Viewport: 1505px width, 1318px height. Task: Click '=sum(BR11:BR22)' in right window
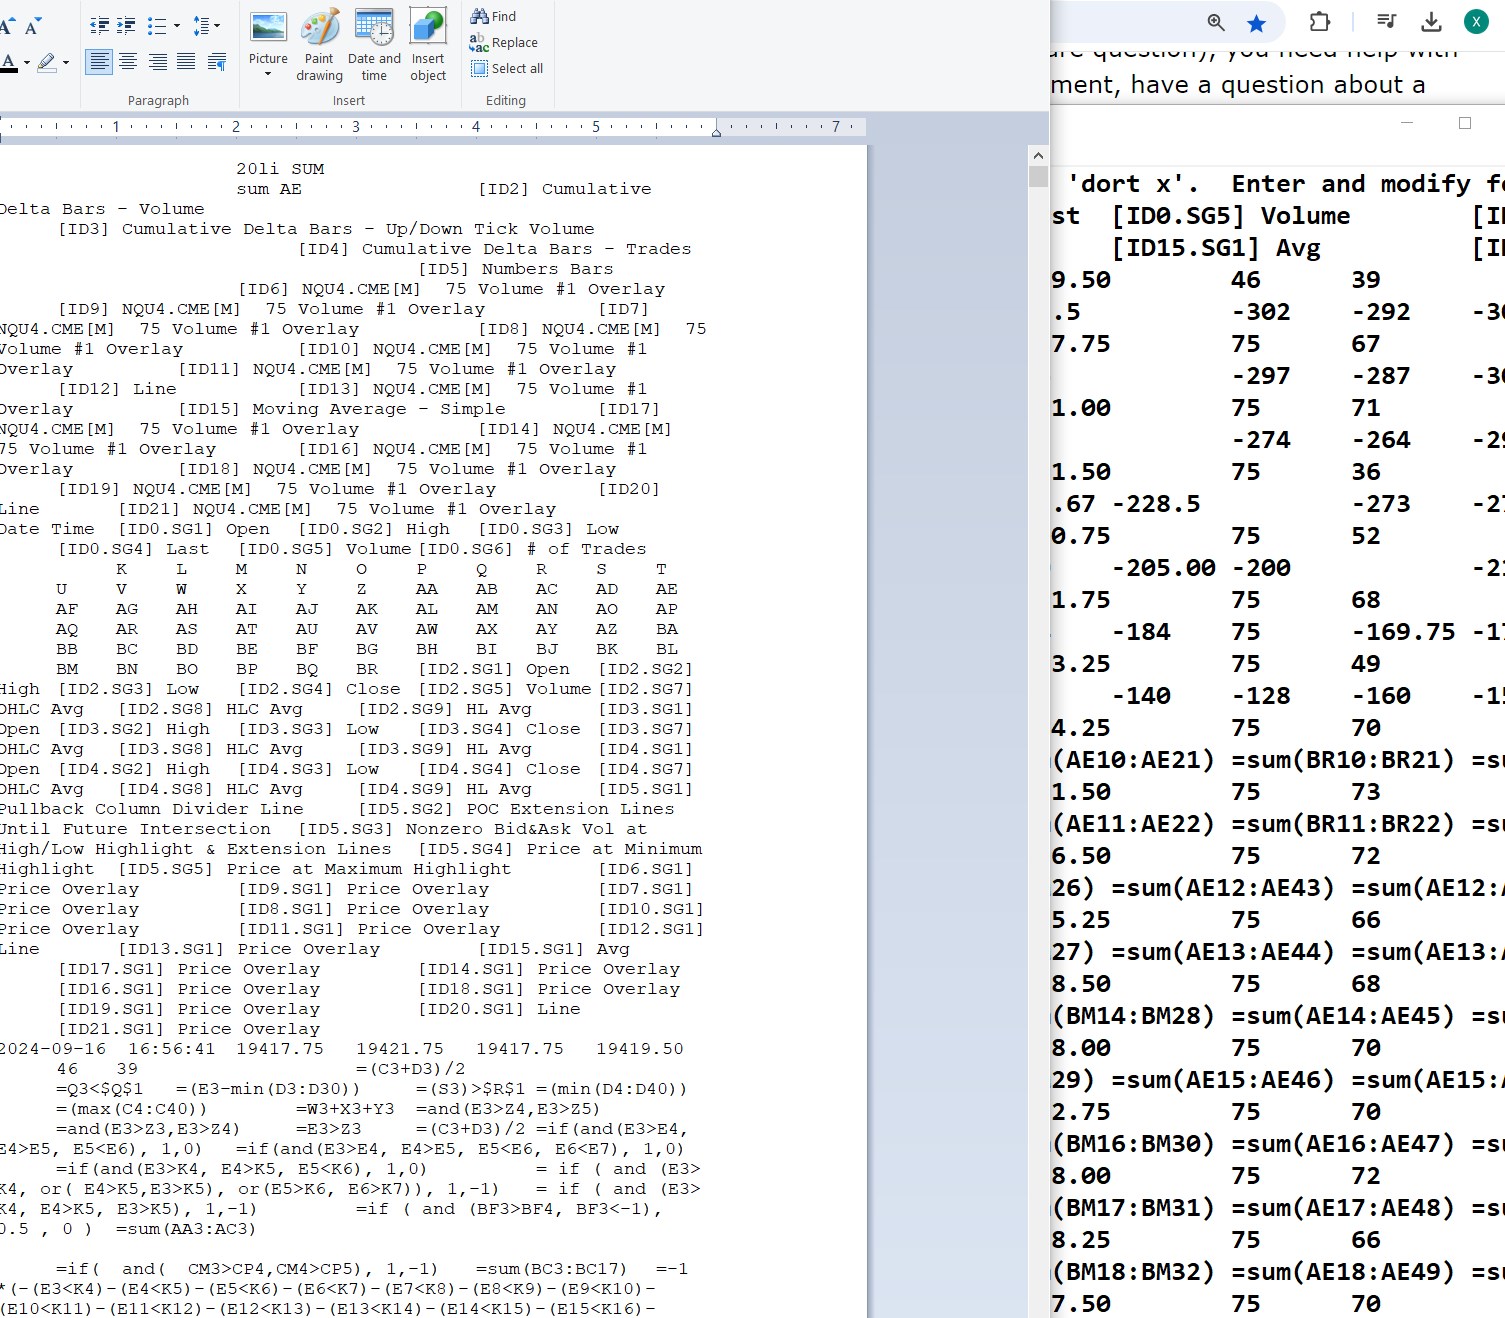pyautogui.click(x=1342, y=824)
